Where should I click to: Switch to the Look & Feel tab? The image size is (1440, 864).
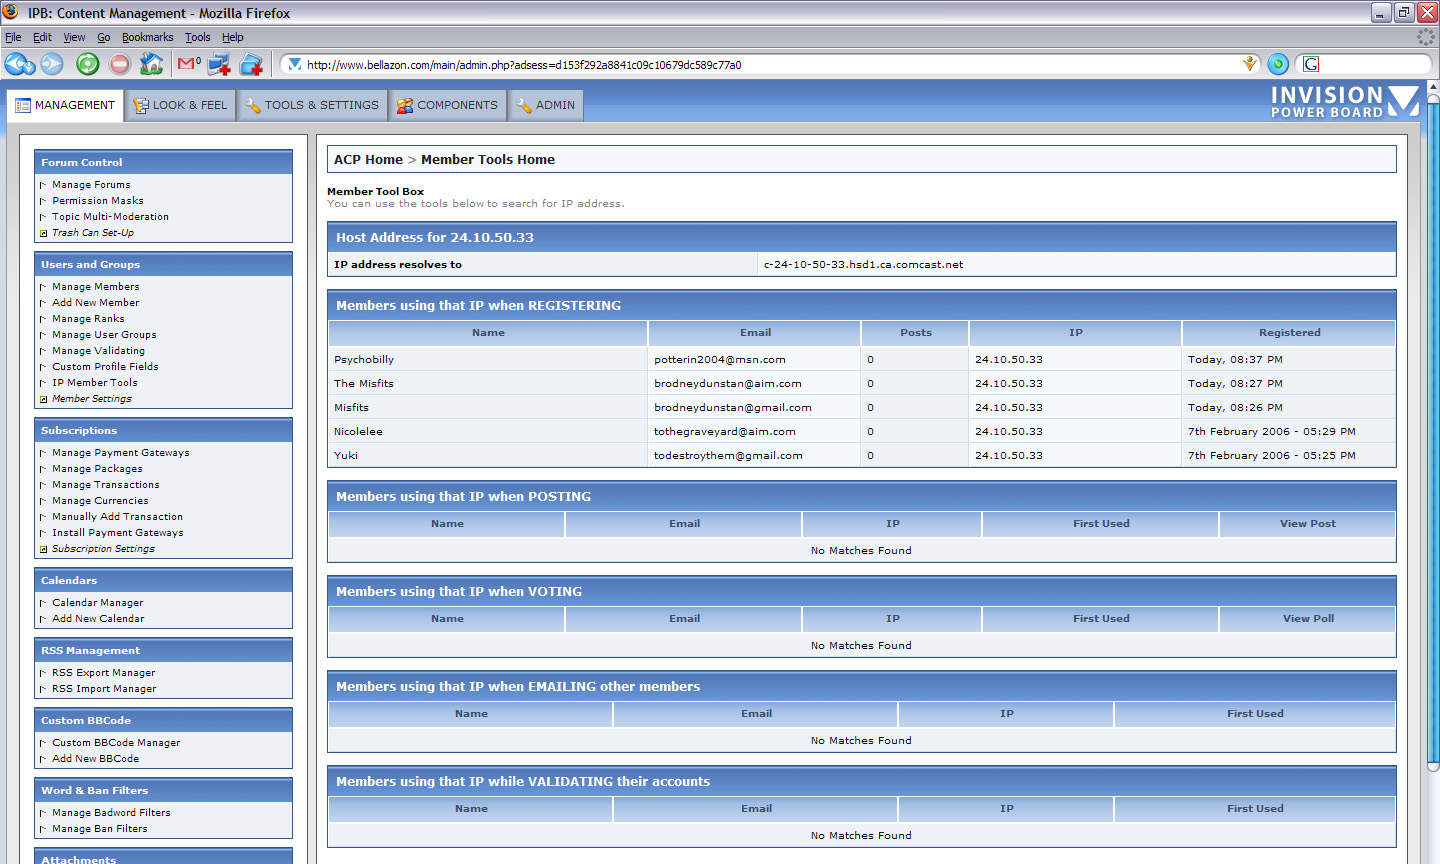[181, 105]
